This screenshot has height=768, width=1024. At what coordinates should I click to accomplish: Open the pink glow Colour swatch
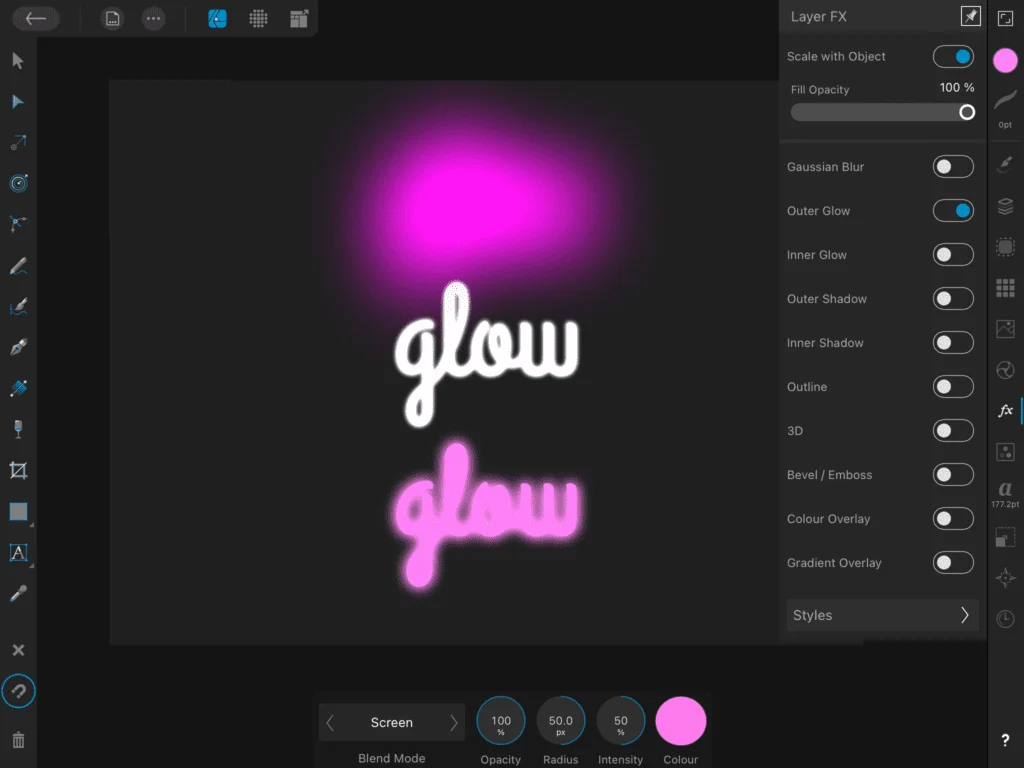coord(680,722)
